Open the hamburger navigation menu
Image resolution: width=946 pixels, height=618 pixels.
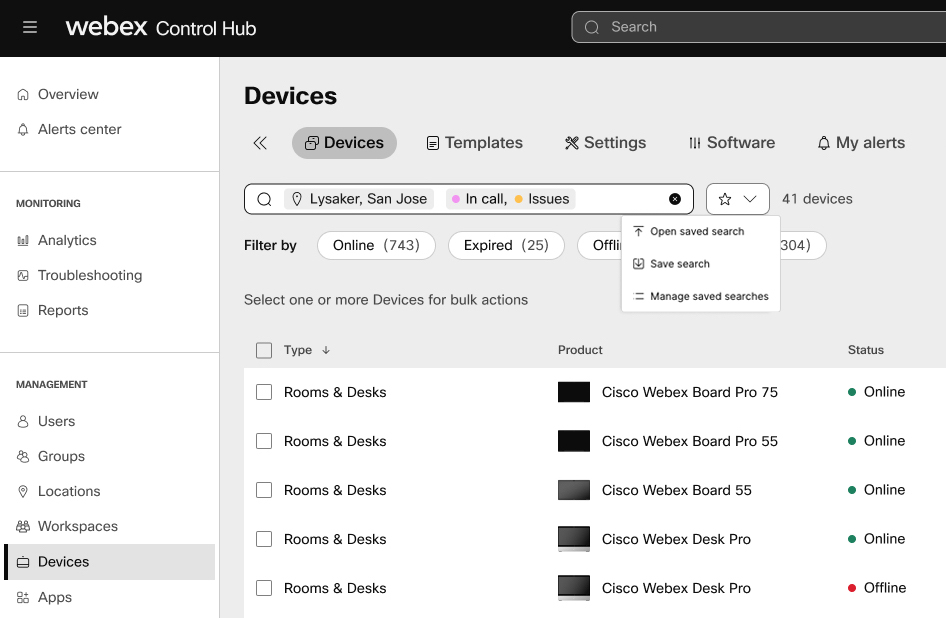30,28
